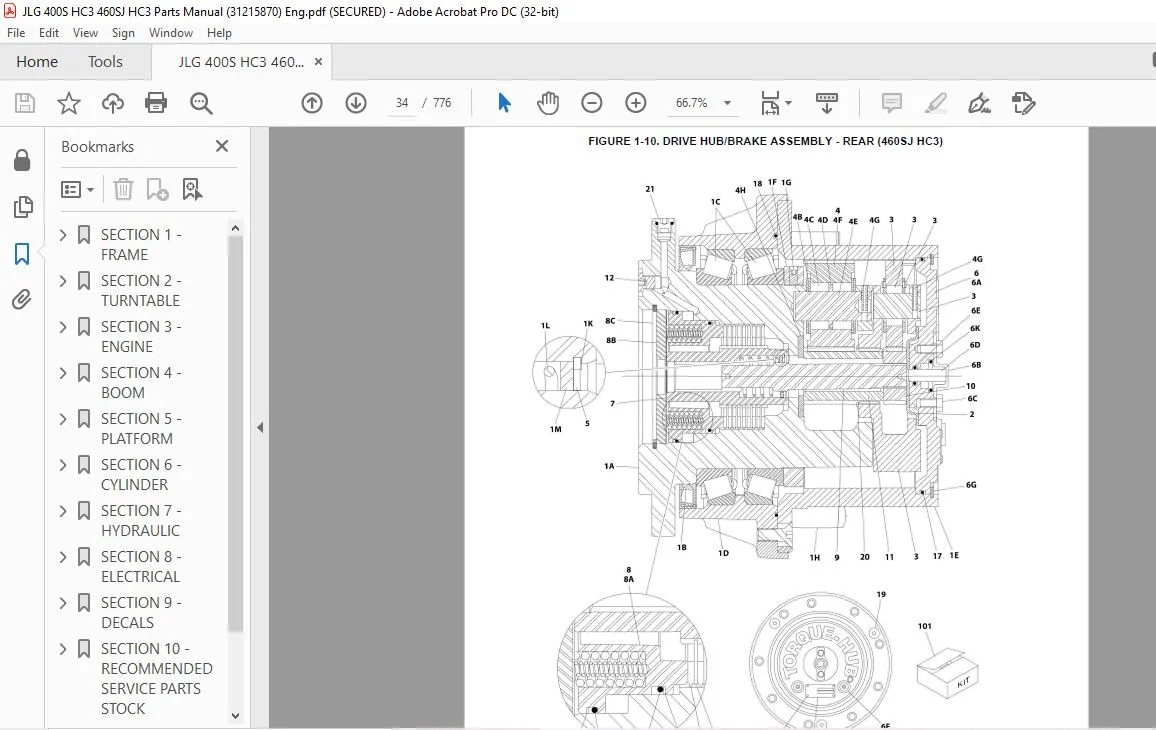
Task: Expand SECTION 2 - TURNTABLE bookmark
Action: [x=63, y=281]
